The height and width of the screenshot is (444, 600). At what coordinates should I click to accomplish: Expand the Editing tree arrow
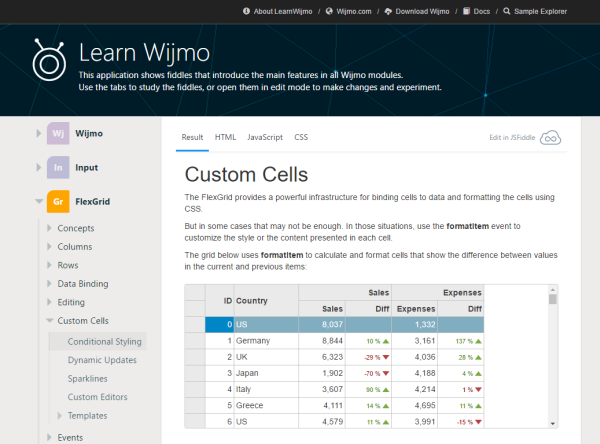49,302
